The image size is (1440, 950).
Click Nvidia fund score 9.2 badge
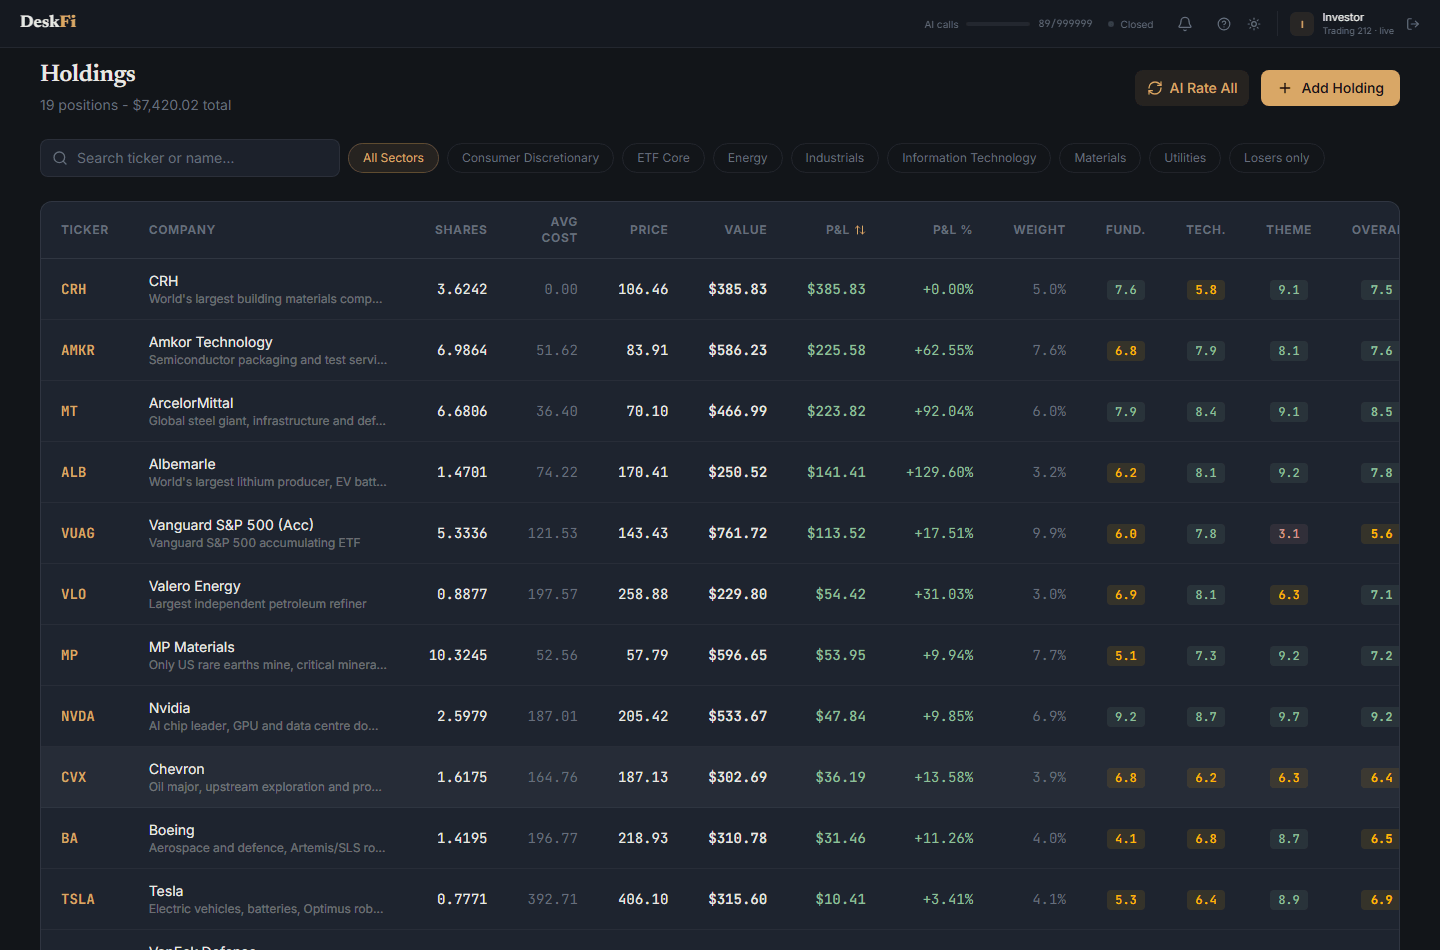tap(1126, 717)
